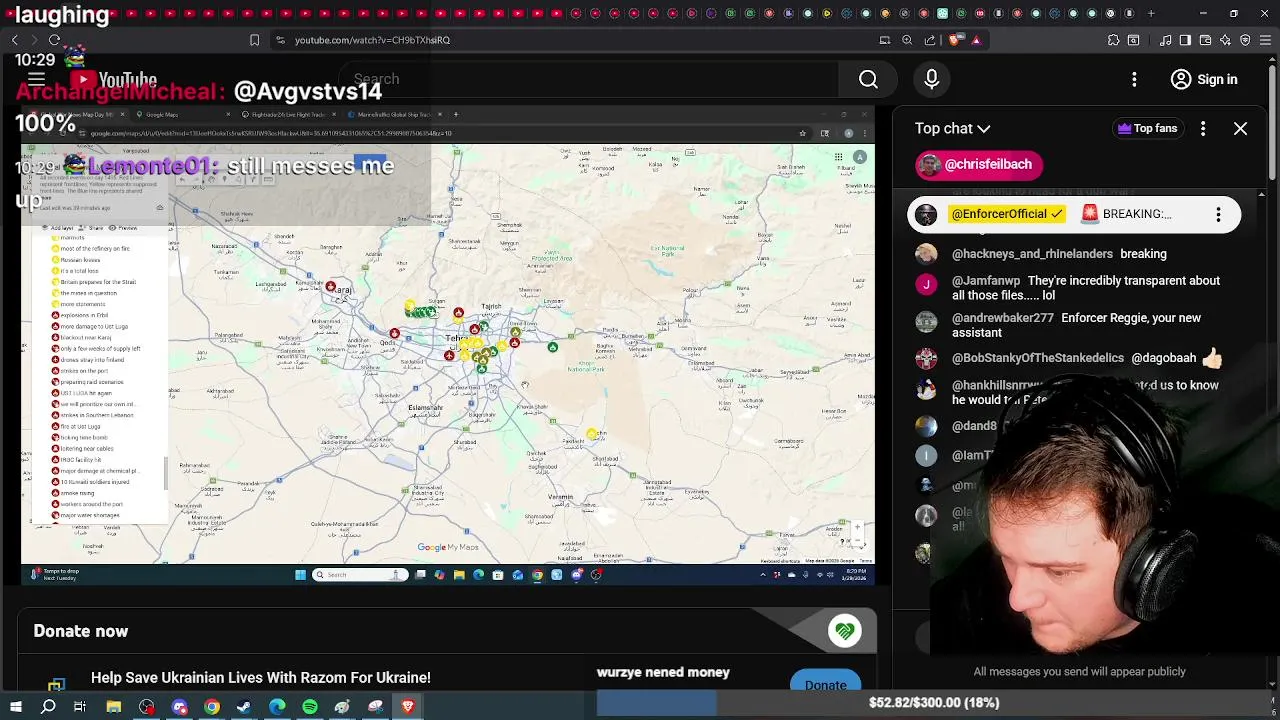Zoom in on the streamed Google map
Image resolution: width=1280 pixels, height=720 pixels.
(857, 526)
